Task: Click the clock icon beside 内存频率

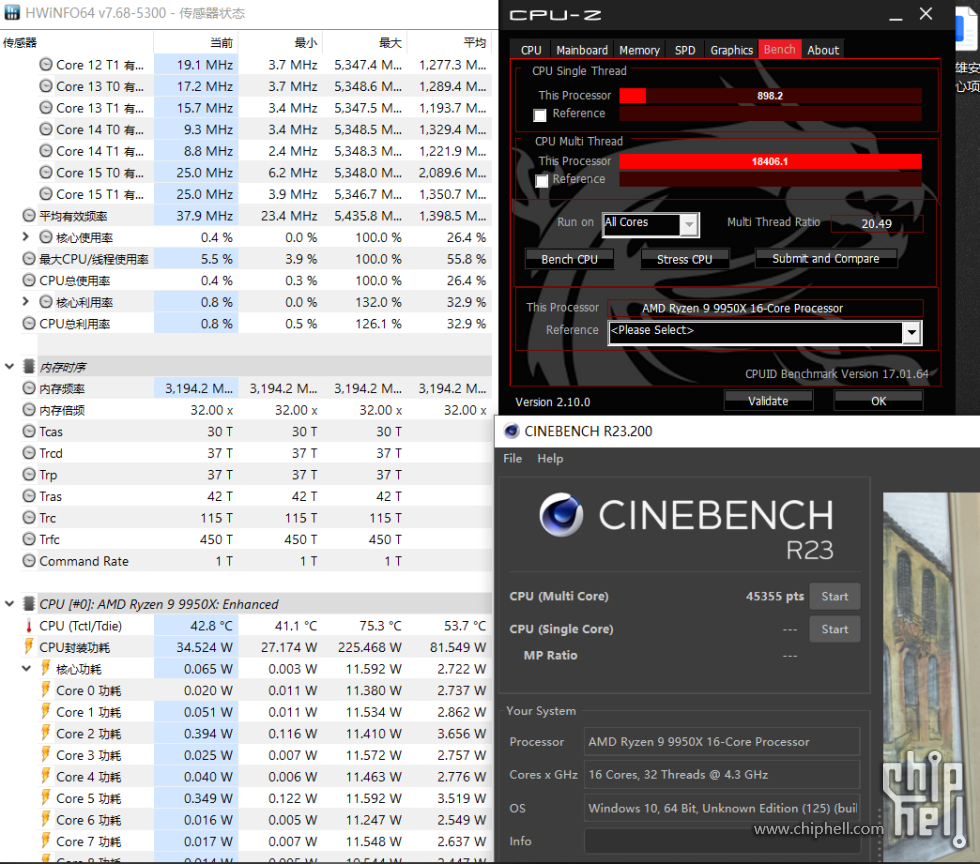Action: (x=29, y=389)
